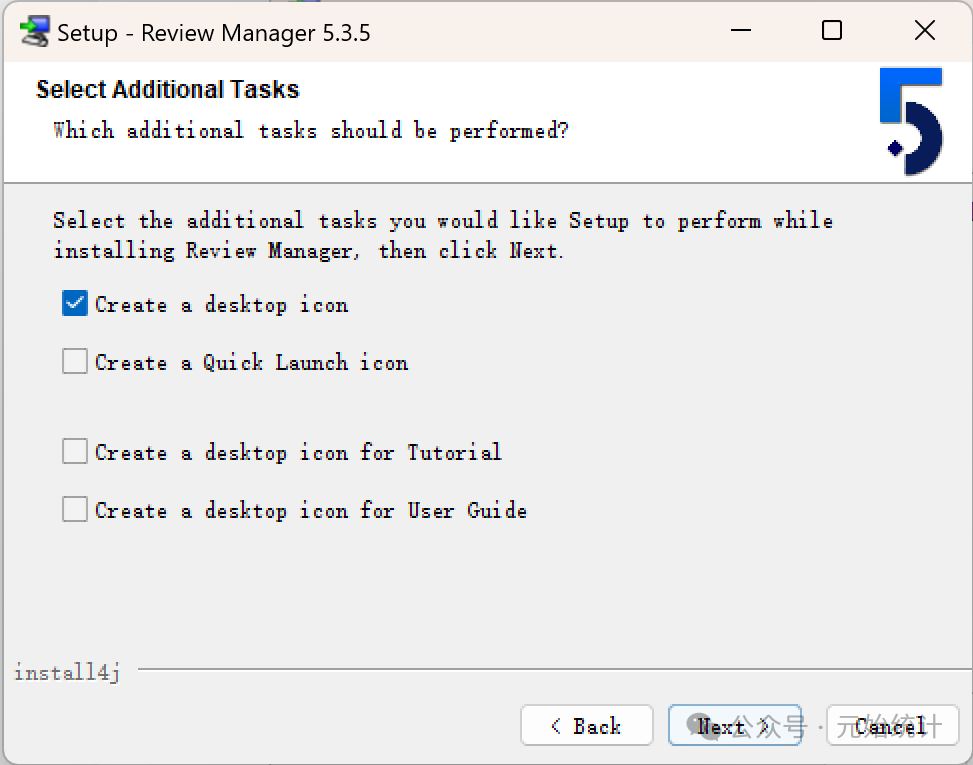973x765 pixels.
Task: Go back with the Back button
Action: pyautogui.click(x=587, y=726)
